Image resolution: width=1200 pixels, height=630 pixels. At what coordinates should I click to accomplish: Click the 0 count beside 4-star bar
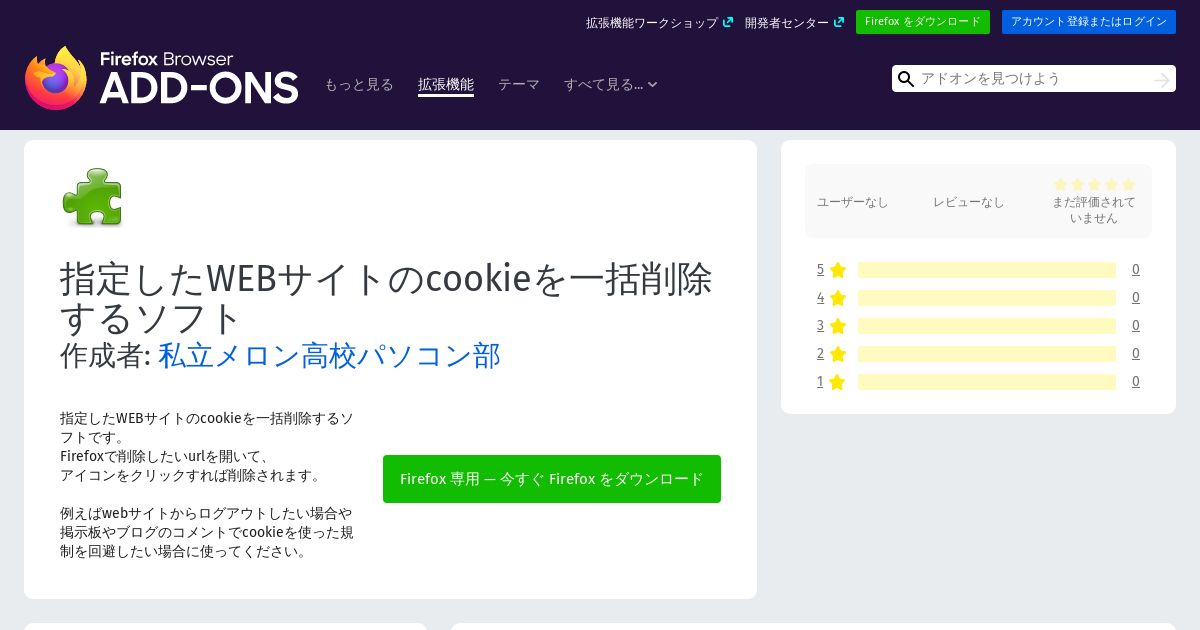coord(1136,298)
